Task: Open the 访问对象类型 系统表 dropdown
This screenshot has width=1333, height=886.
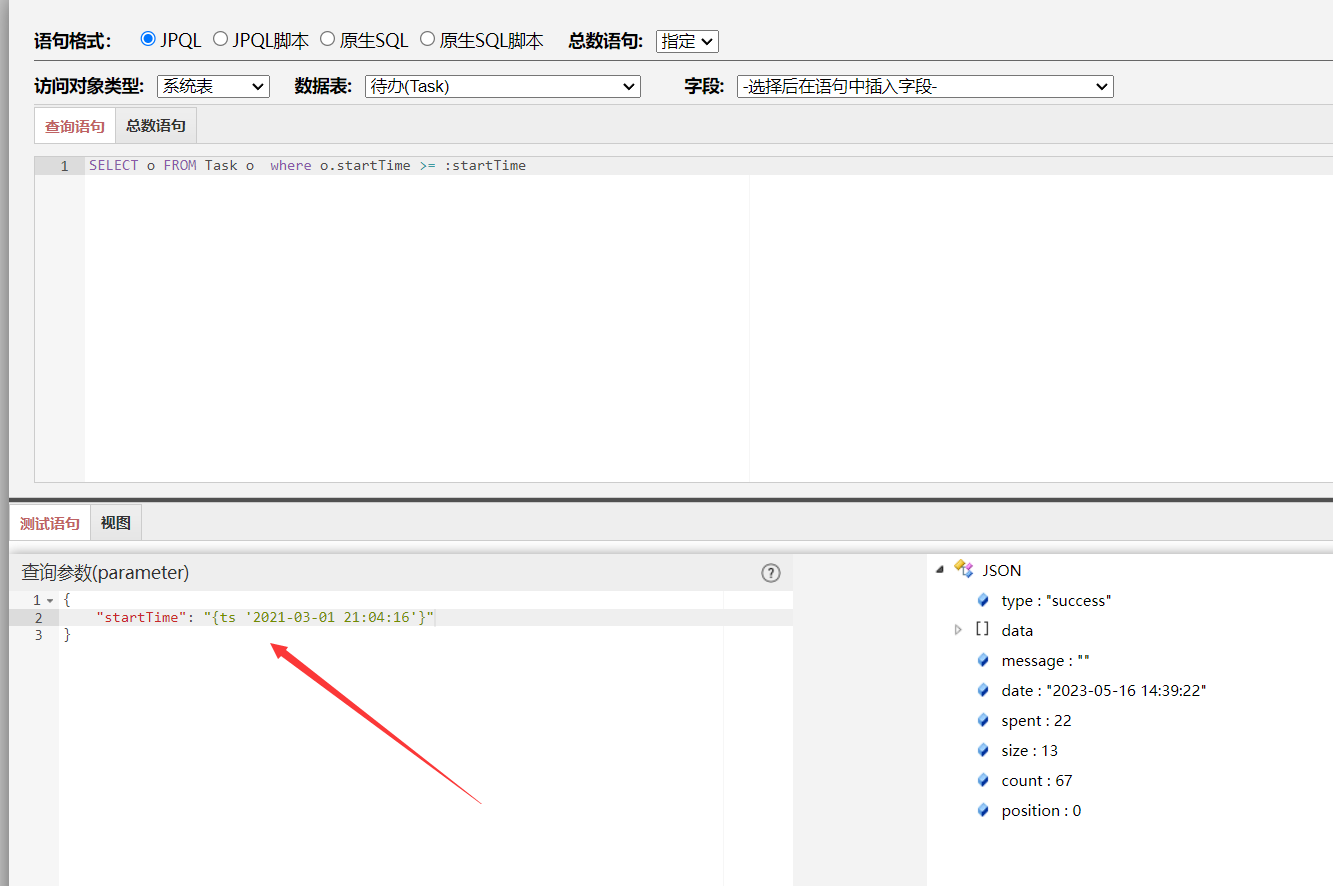Action: pyautogui.click(x=213, y=87)
